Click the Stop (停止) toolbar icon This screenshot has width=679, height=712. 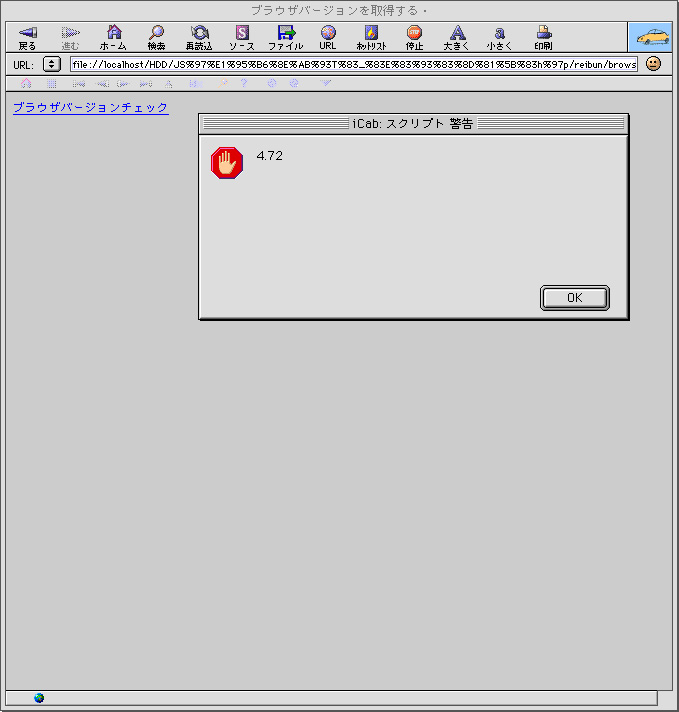click(414, 38)
